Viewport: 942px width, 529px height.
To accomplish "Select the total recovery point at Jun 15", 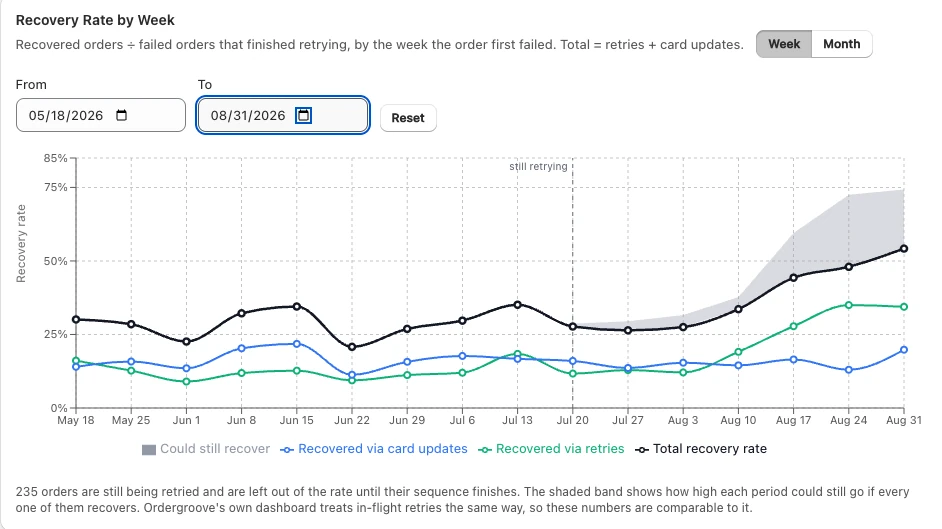I will (x=297, y=307).
